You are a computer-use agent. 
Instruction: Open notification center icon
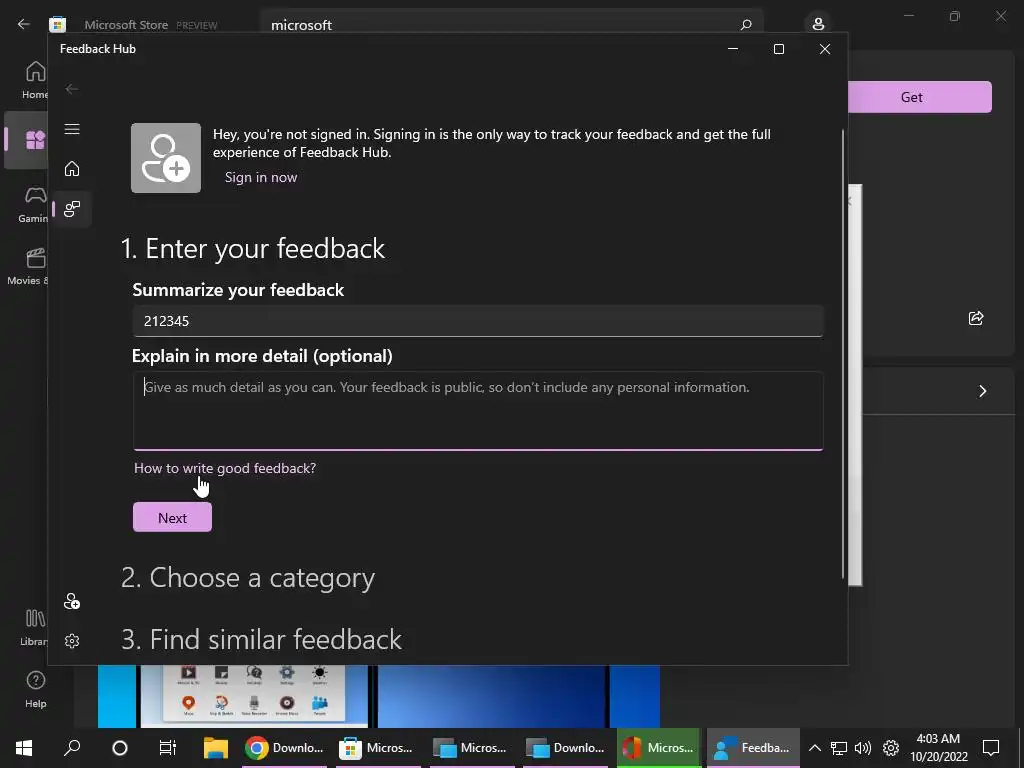point(991,748)
